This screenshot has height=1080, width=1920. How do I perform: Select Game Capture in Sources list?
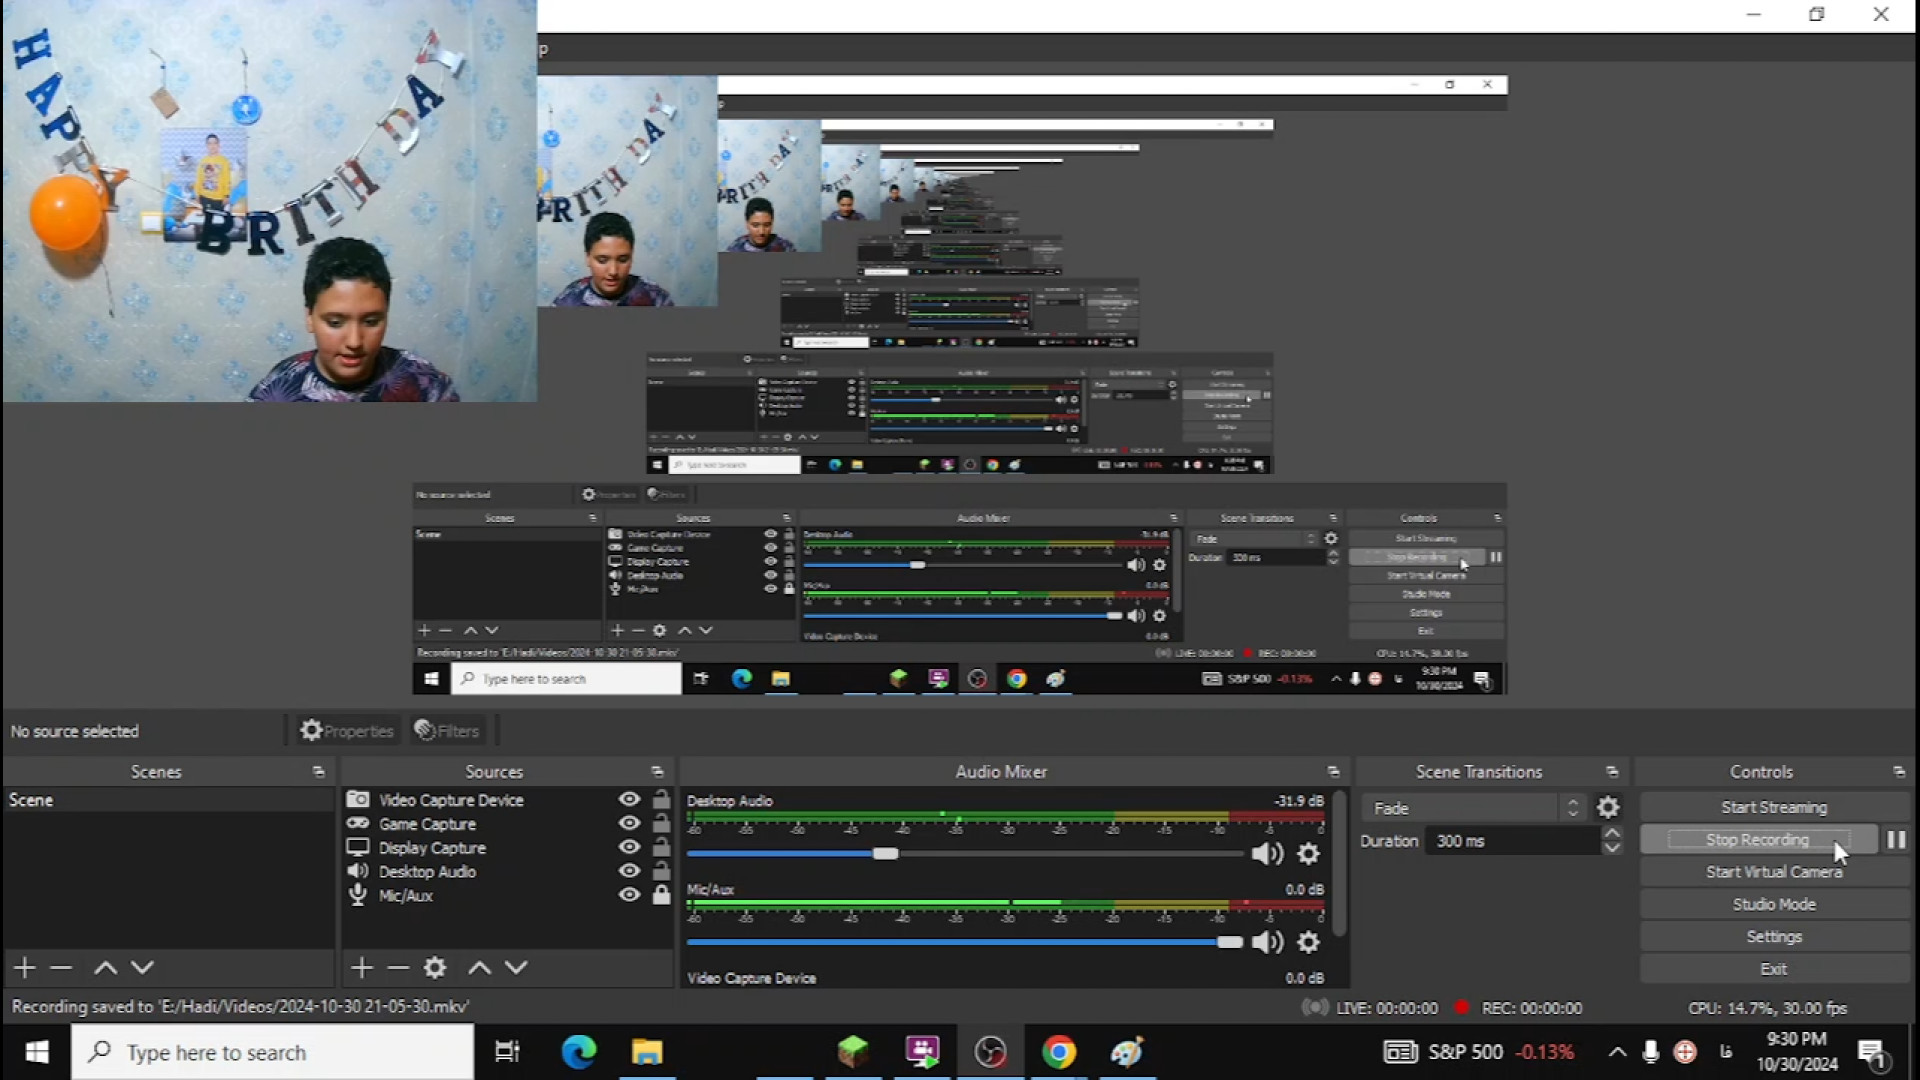pos(428,824)
